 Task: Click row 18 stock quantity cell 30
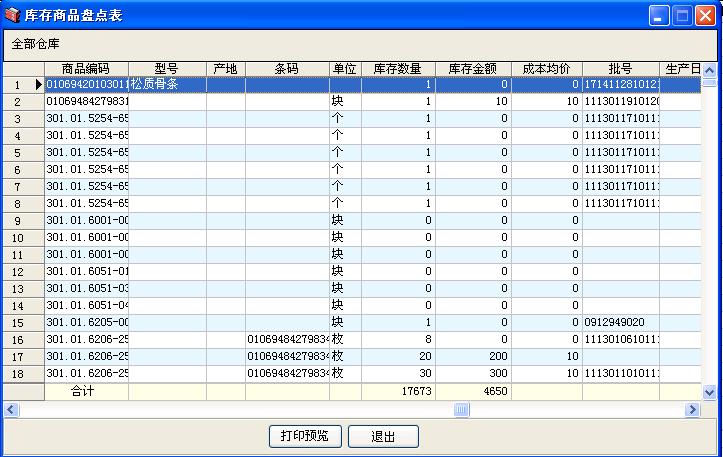pyautogui.click(x=397, y=373)
